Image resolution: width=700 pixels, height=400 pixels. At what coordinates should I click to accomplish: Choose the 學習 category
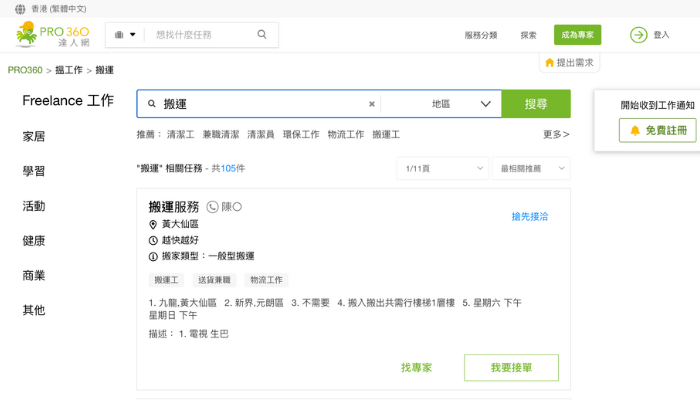[34, 171]
